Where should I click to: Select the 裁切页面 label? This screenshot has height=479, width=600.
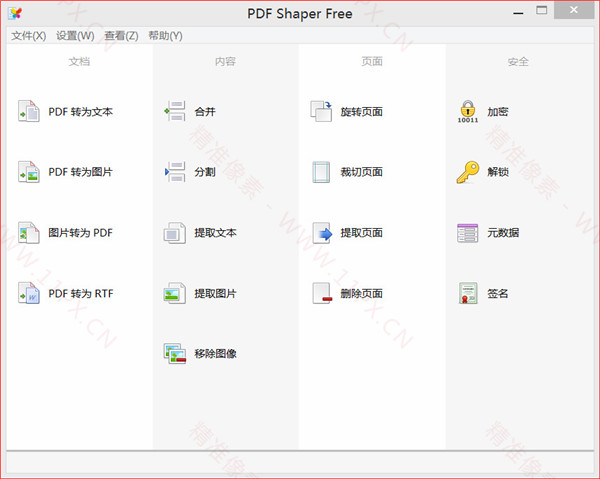362,172
